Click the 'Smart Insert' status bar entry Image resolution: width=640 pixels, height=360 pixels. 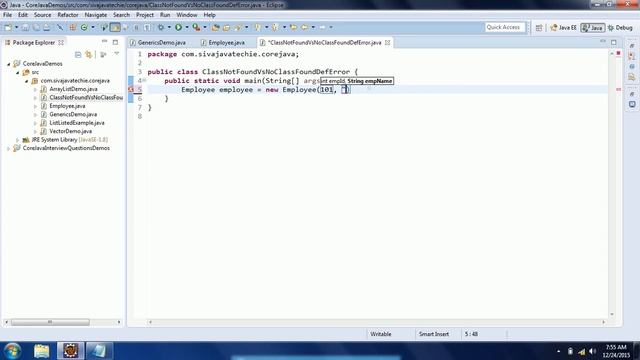tap(433, 334)
